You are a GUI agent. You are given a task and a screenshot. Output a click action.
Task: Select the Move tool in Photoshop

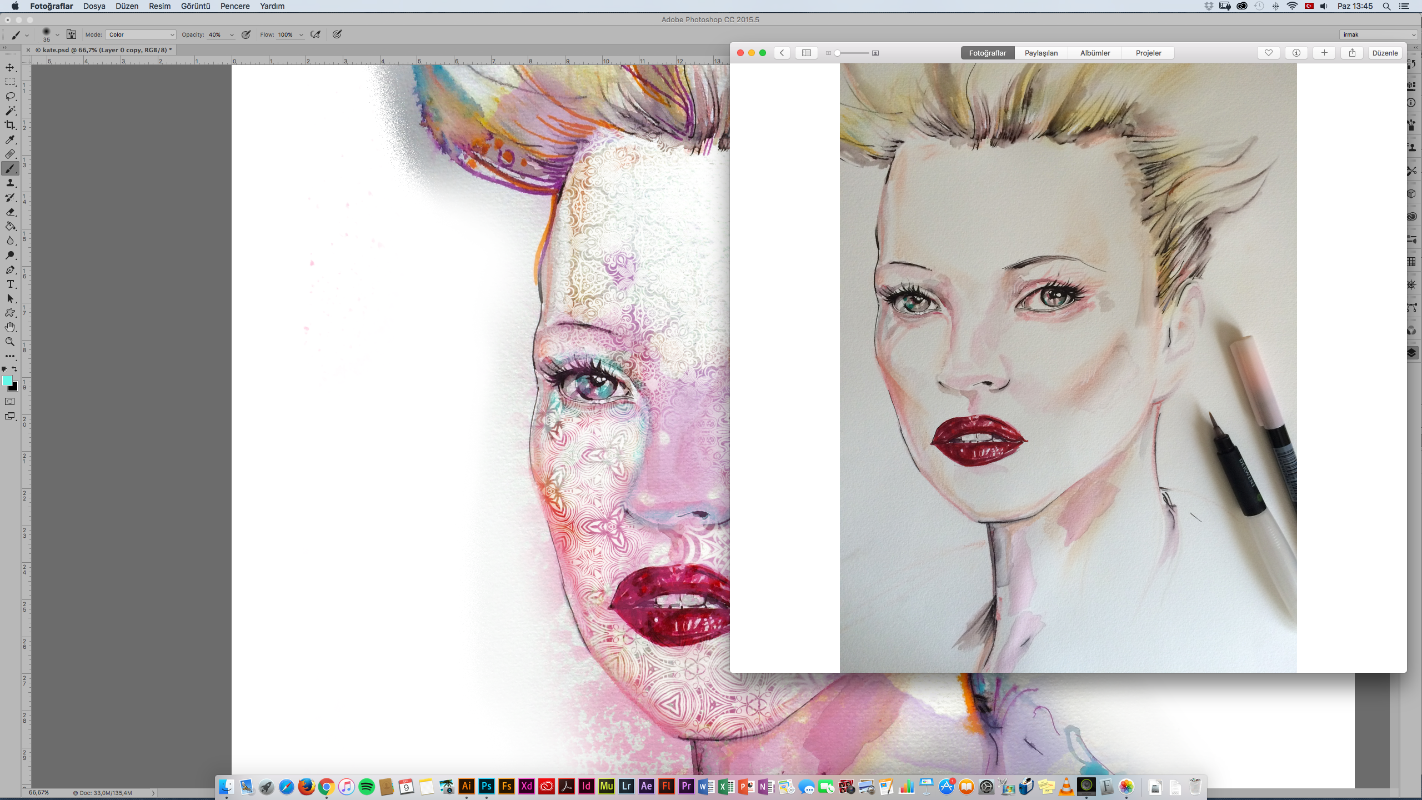click(x=10, y=67)
